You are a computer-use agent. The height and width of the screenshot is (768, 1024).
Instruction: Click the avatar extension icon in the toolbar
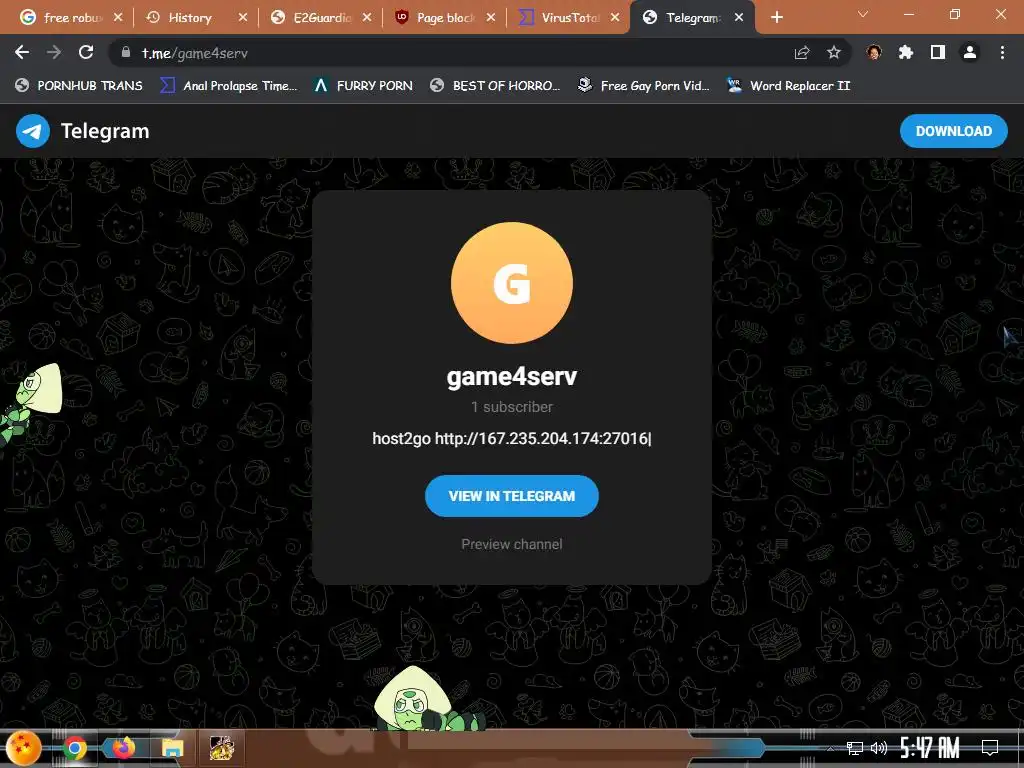point(874,53)
